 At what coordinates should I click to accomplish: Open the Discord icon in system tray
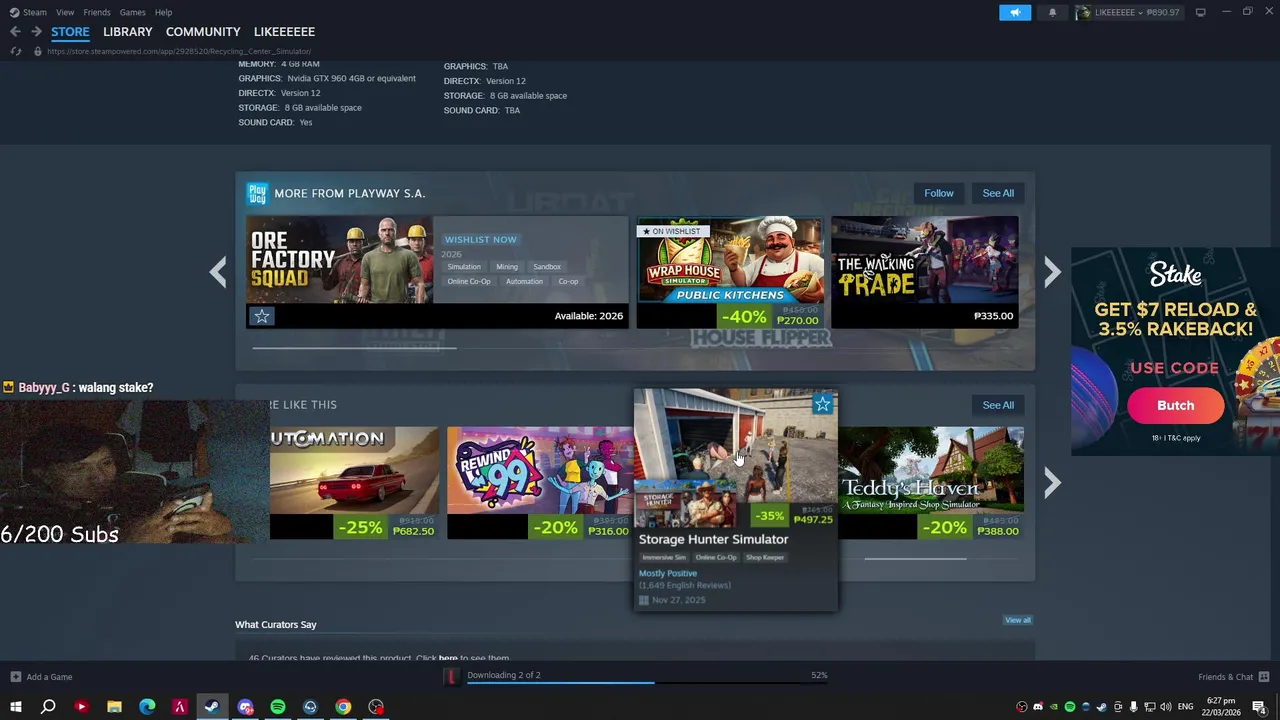tap(1037, 707)
